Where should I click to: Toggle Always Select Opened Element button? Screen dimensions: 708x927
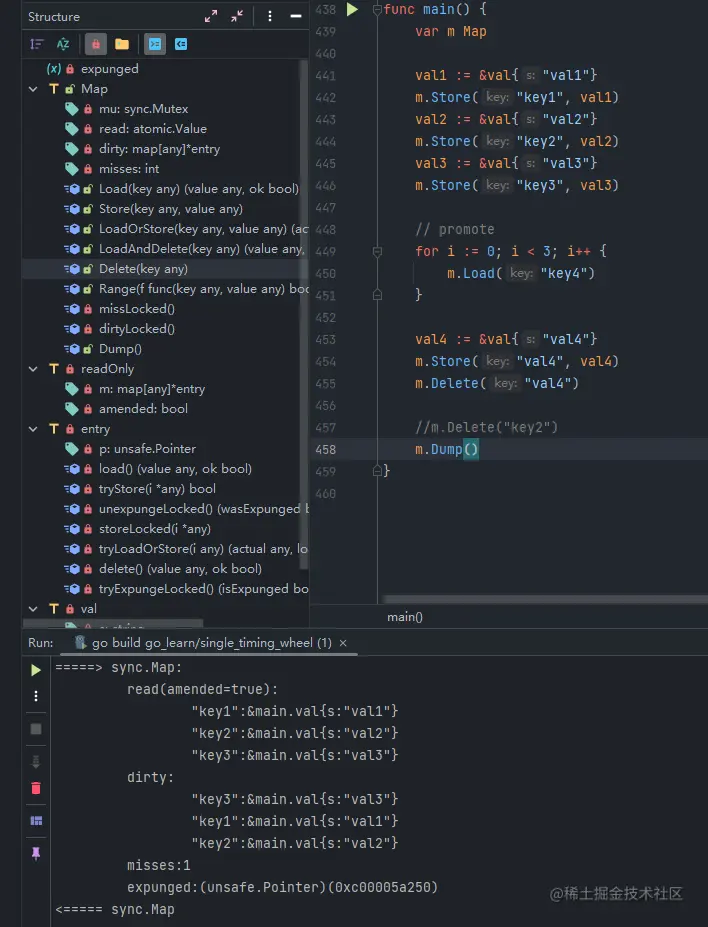(155, 44)
